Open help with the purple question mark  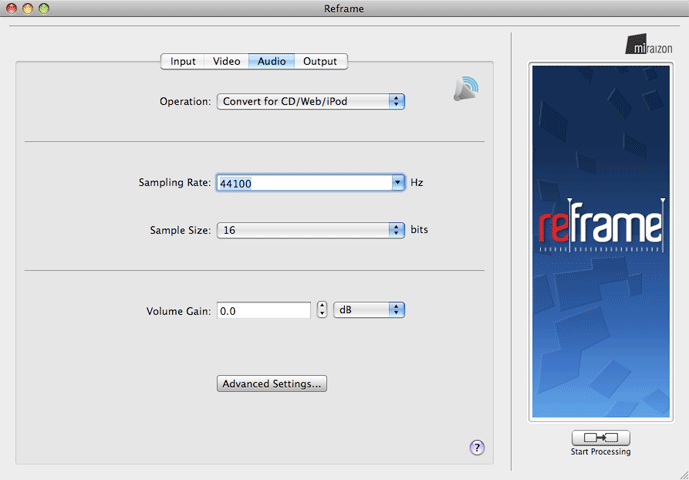click(477, 447)
